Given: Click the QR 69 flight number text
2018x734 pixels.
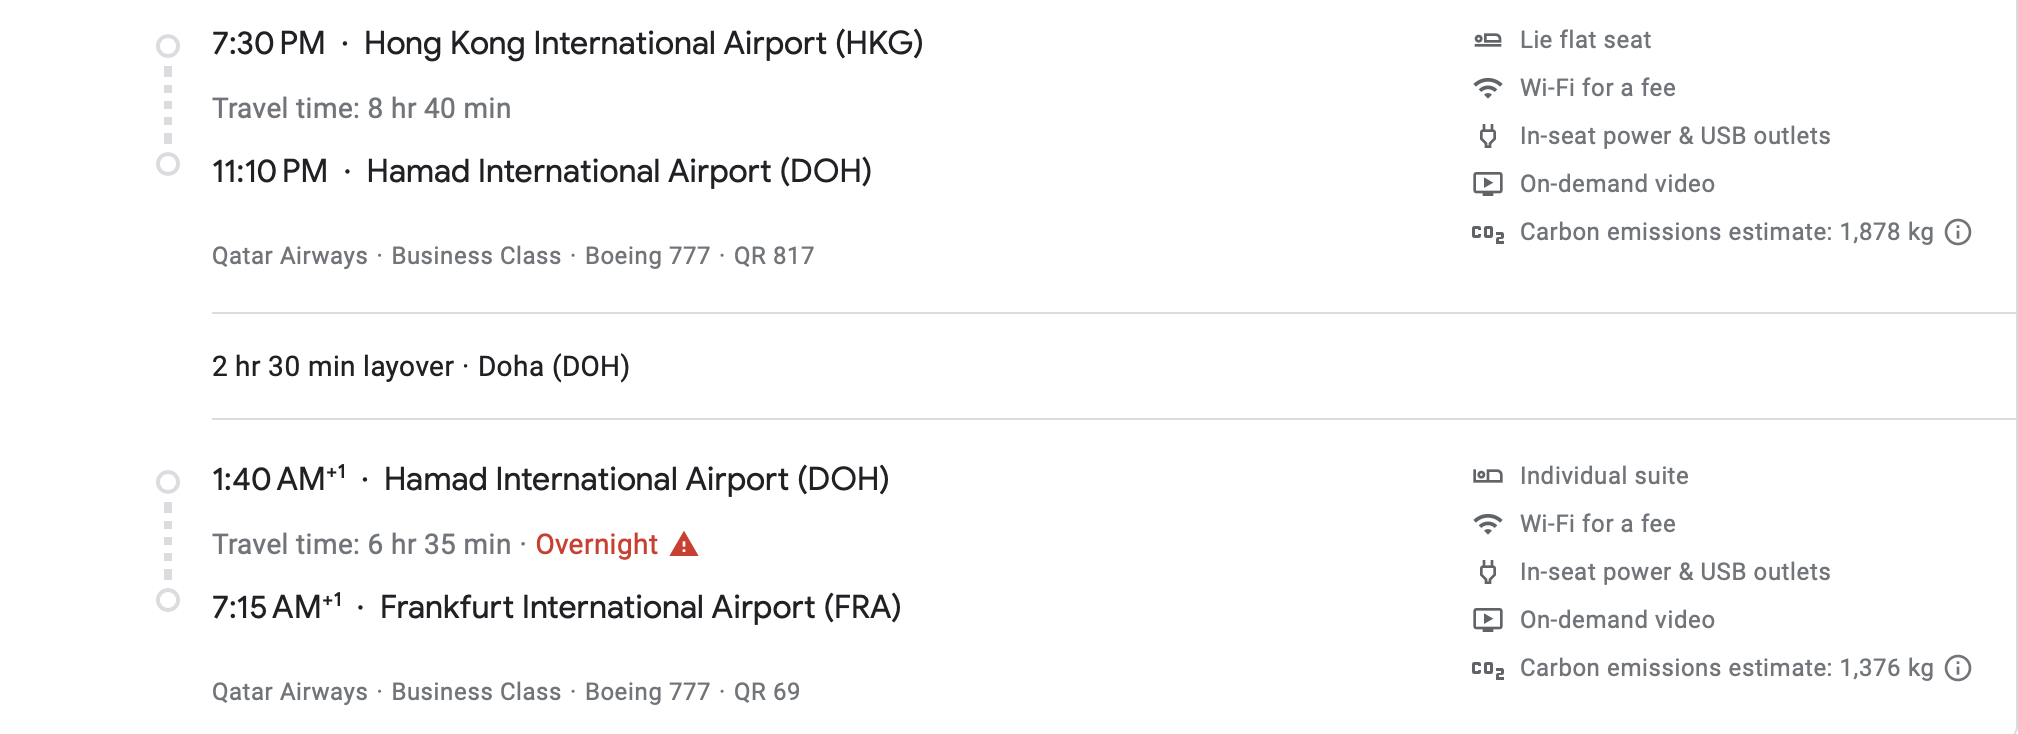Looking at the screenshot, I should tap(767, 692).
